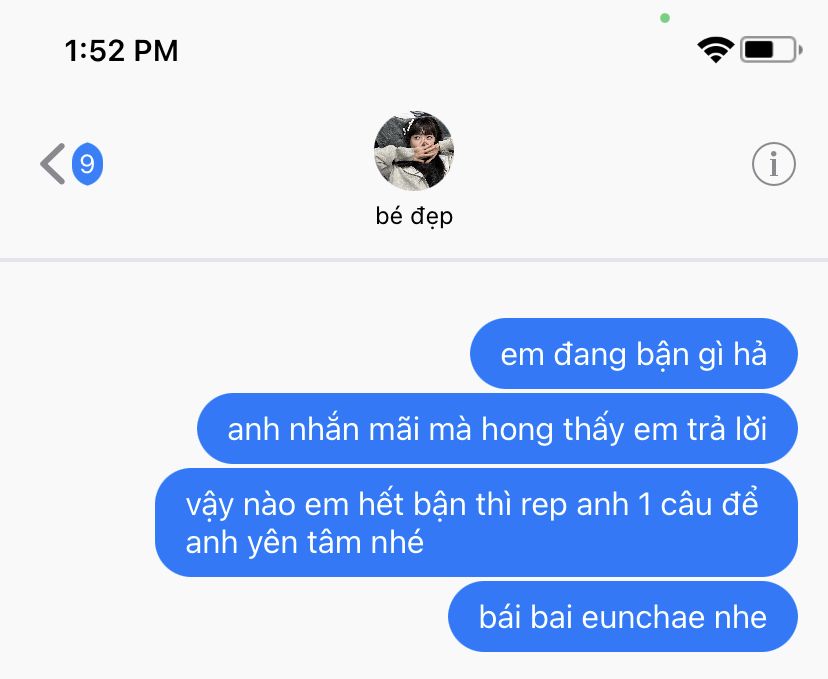Tap the battery status icon
The image size is (828, 679).
(x=771, y=50)
